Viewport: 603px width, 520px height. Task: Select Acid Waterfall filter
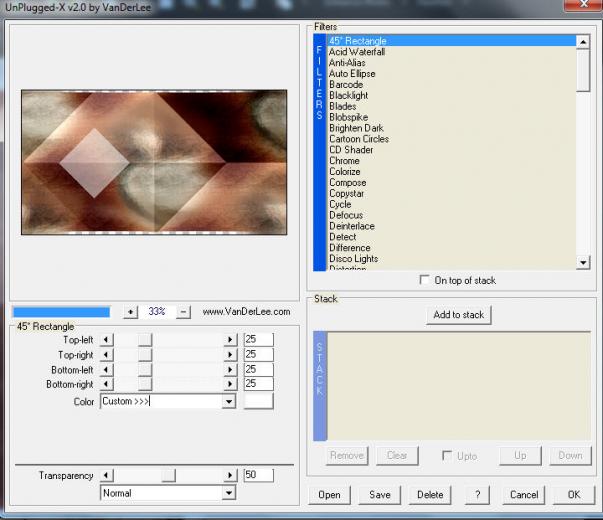(357, 52)
